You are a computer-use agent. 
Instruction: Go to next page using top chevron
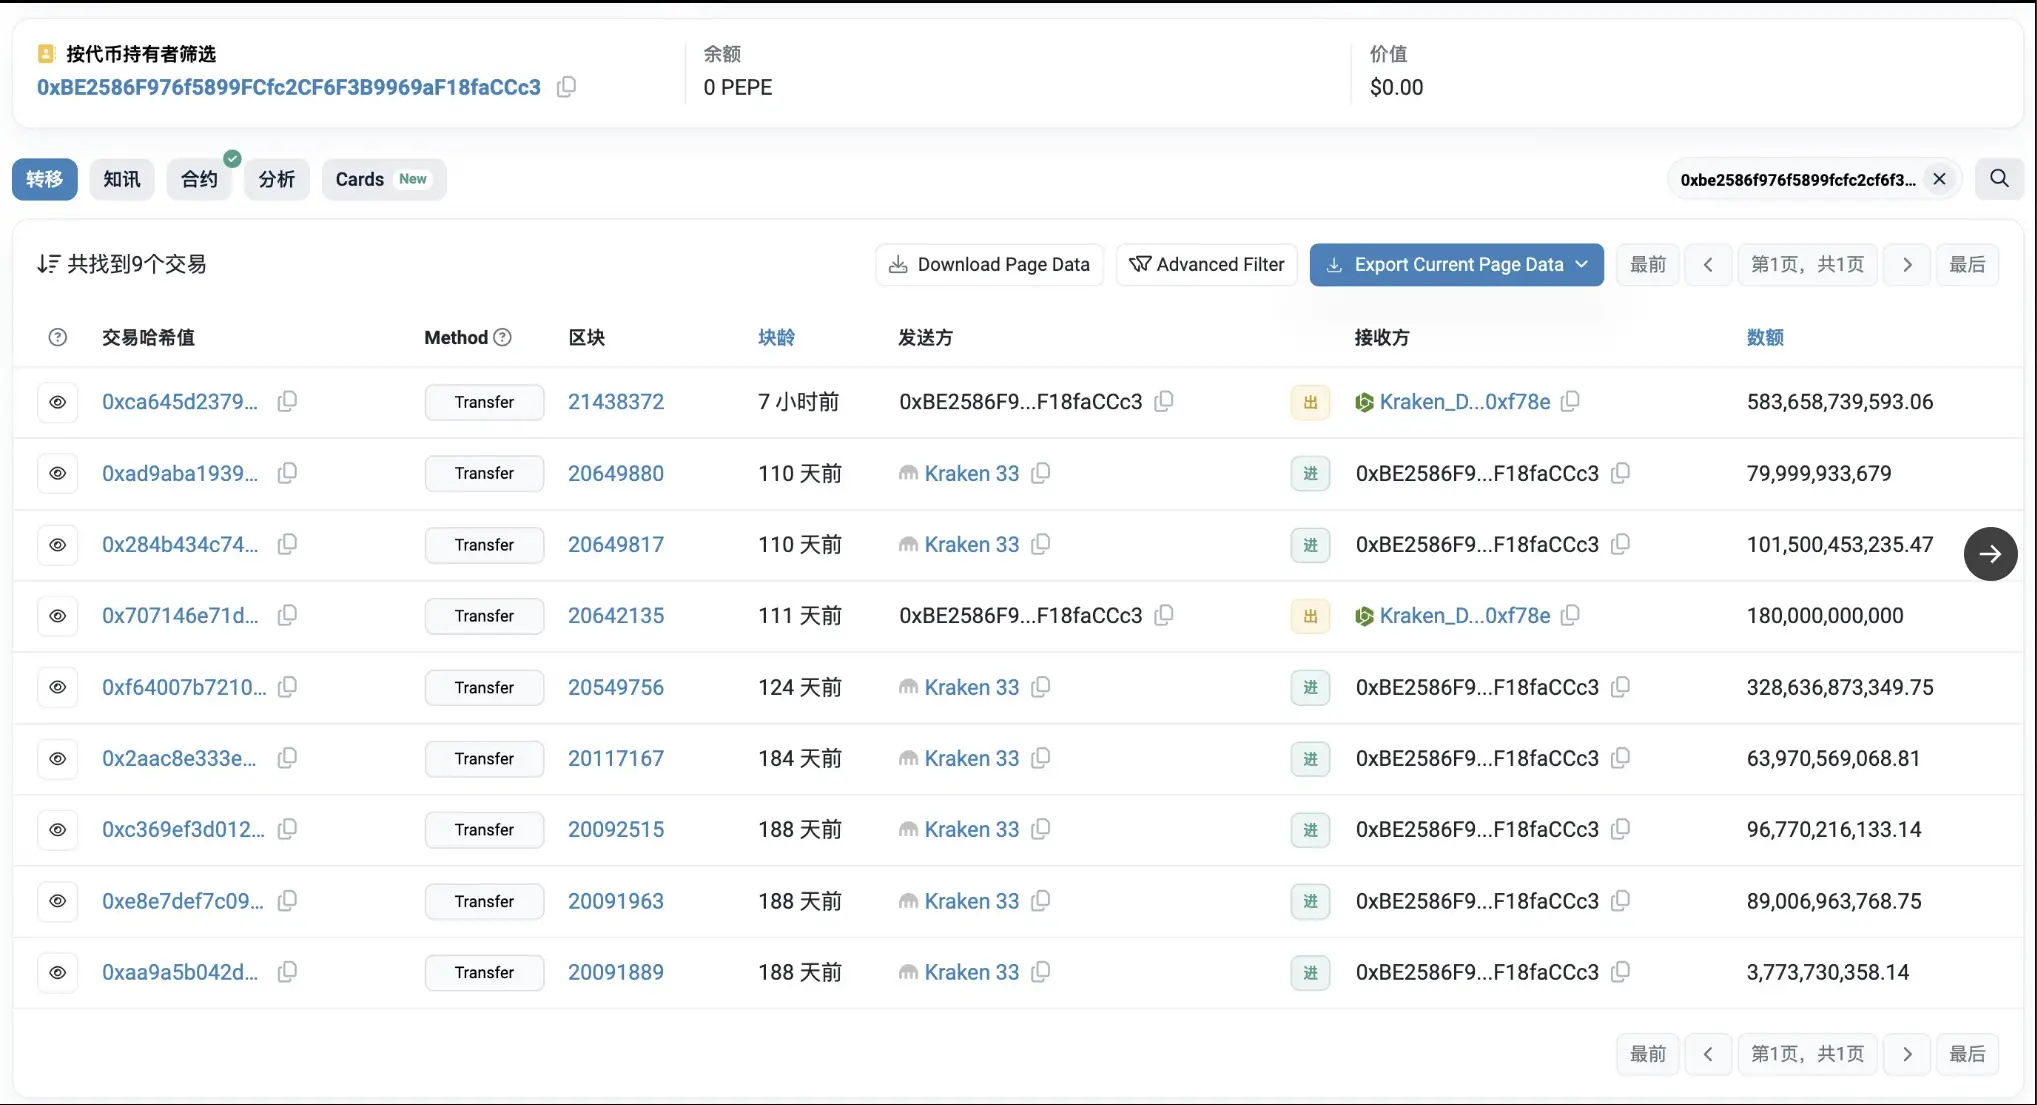[x=1907, y=265]
